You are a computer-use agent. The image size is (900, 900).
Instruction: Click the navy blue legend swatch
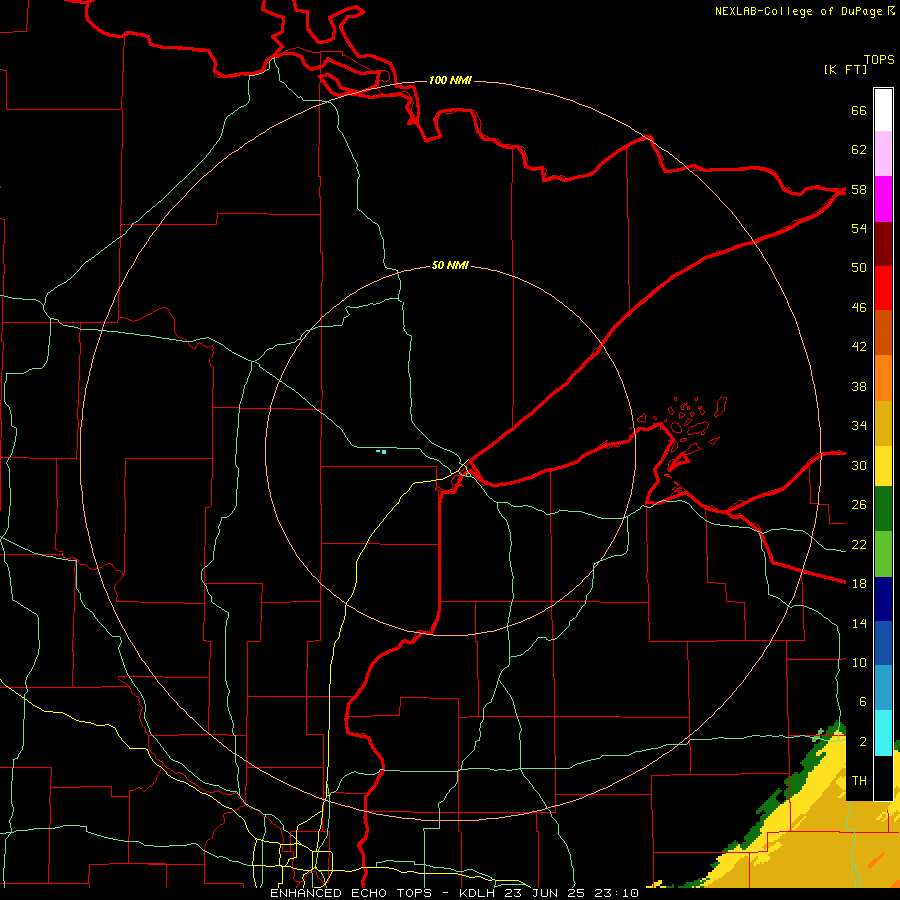tap(883, 599)
